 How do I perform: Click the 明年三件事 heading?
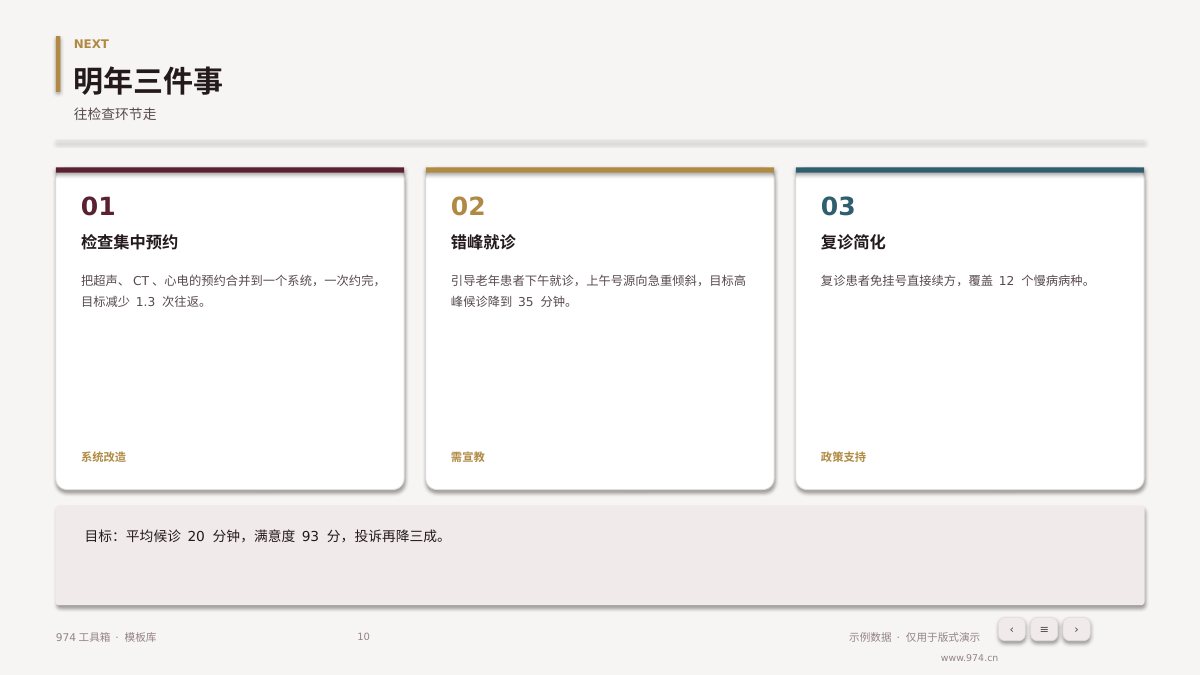(148, 81)
